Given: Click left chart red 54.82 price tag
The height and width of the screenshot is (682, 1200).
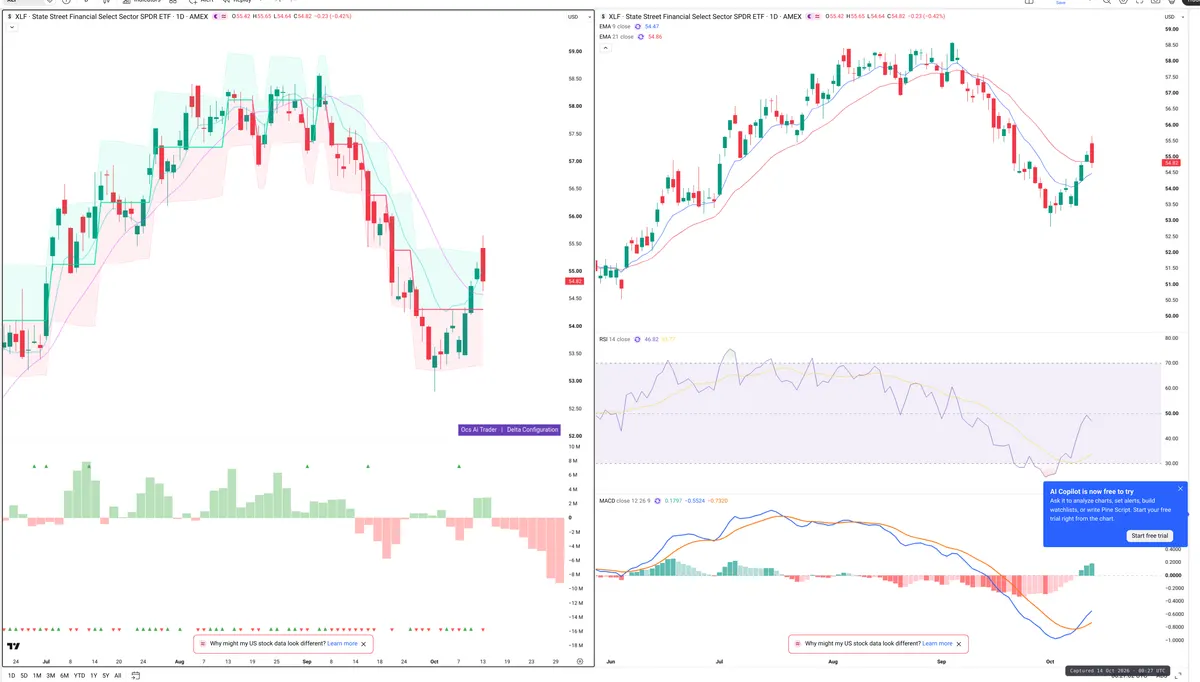Looking at the screenshot, I should coord(575,282).
